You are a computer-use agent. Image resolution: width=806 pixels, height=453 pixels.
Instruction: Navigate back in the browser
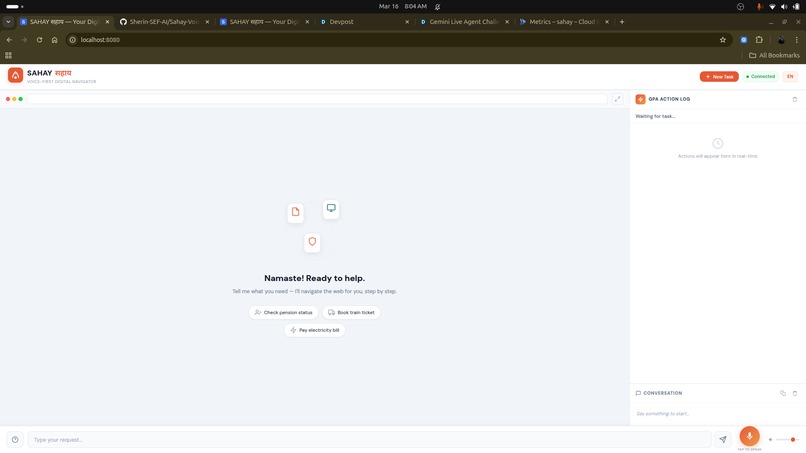pyautogui.click(x=9, y=40)
